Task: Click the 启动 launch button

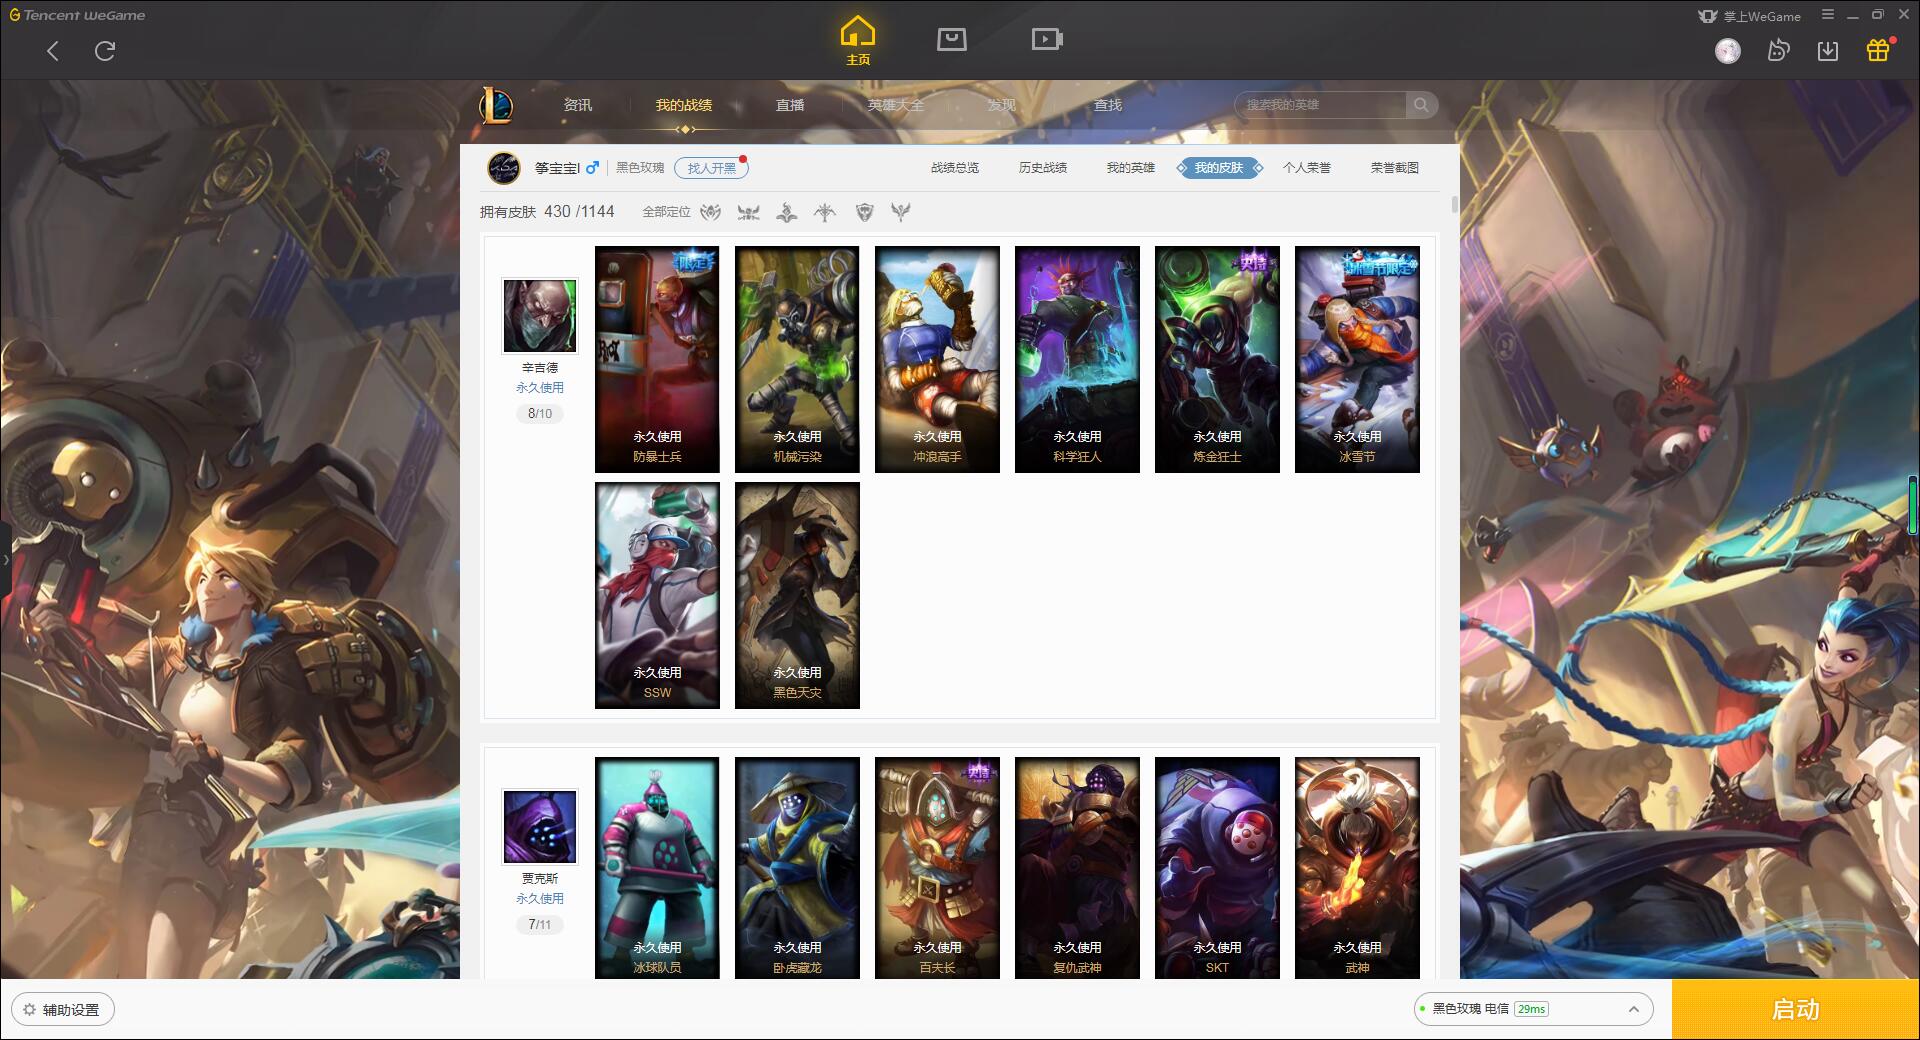Action: (1795, 1009)
